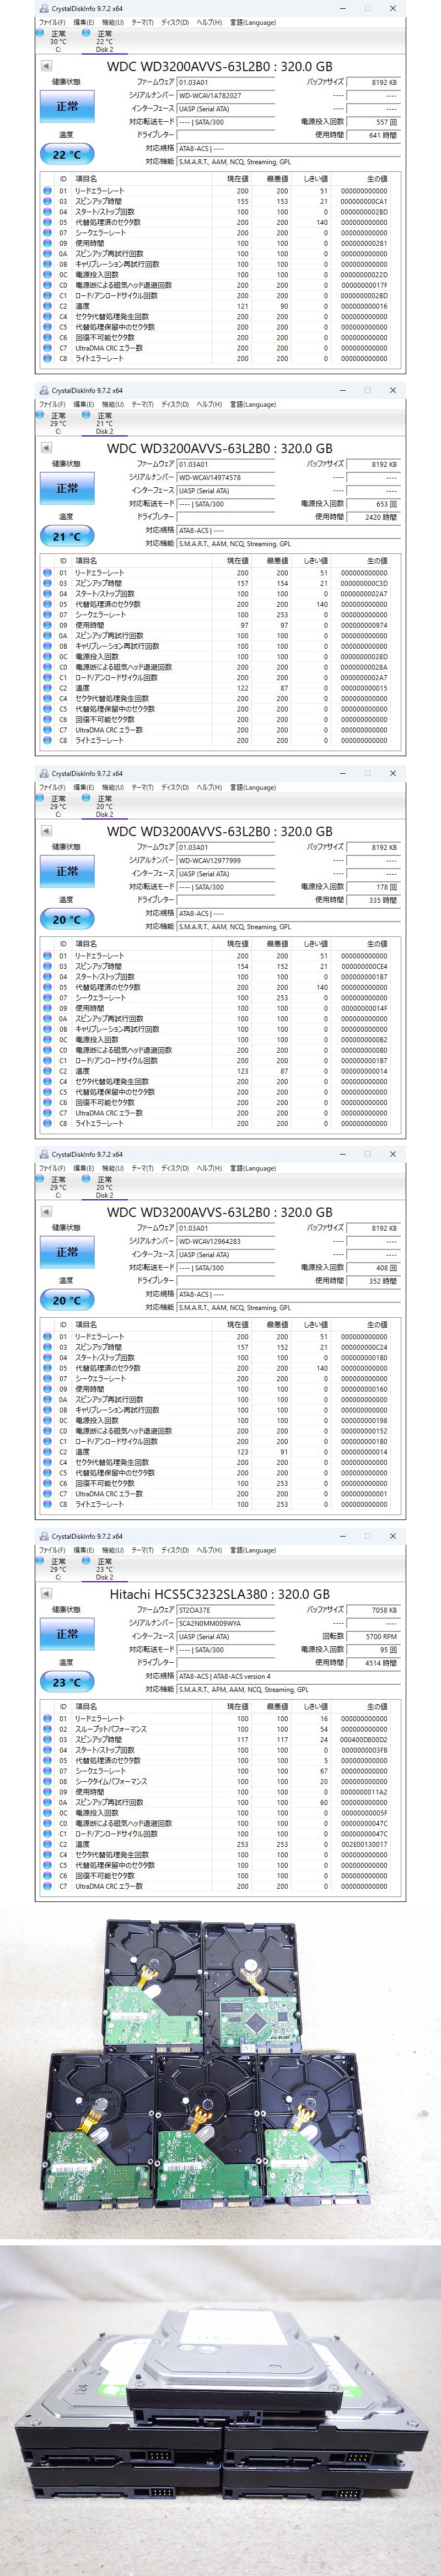Open the テーマ(T) menu in the 21 °C disk window
The height and width of the screenshot is (2576, 441).
click(x=143, y=404)
